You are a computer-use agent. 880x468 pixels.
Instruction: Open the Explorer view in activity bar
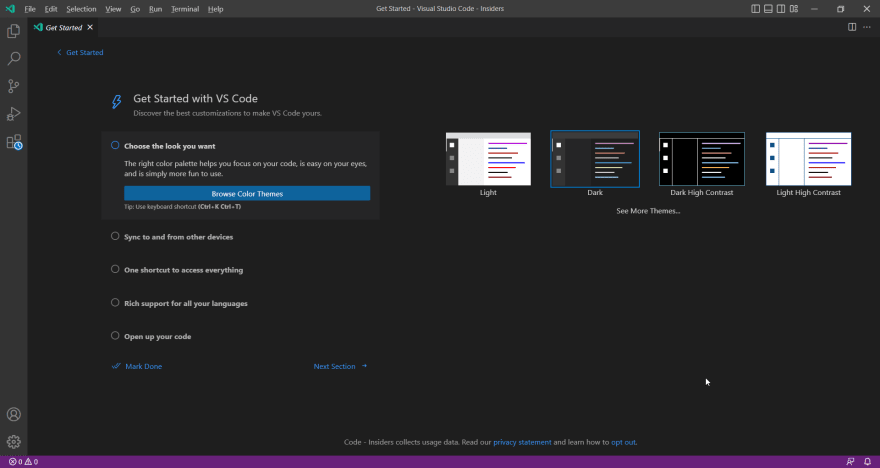coord(13,31)
